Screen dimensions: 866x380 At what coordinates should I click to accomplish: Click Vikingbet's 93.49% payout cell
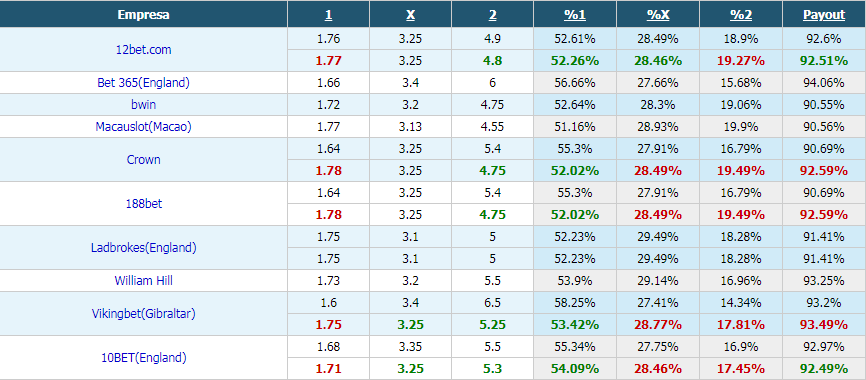[824, 324]
